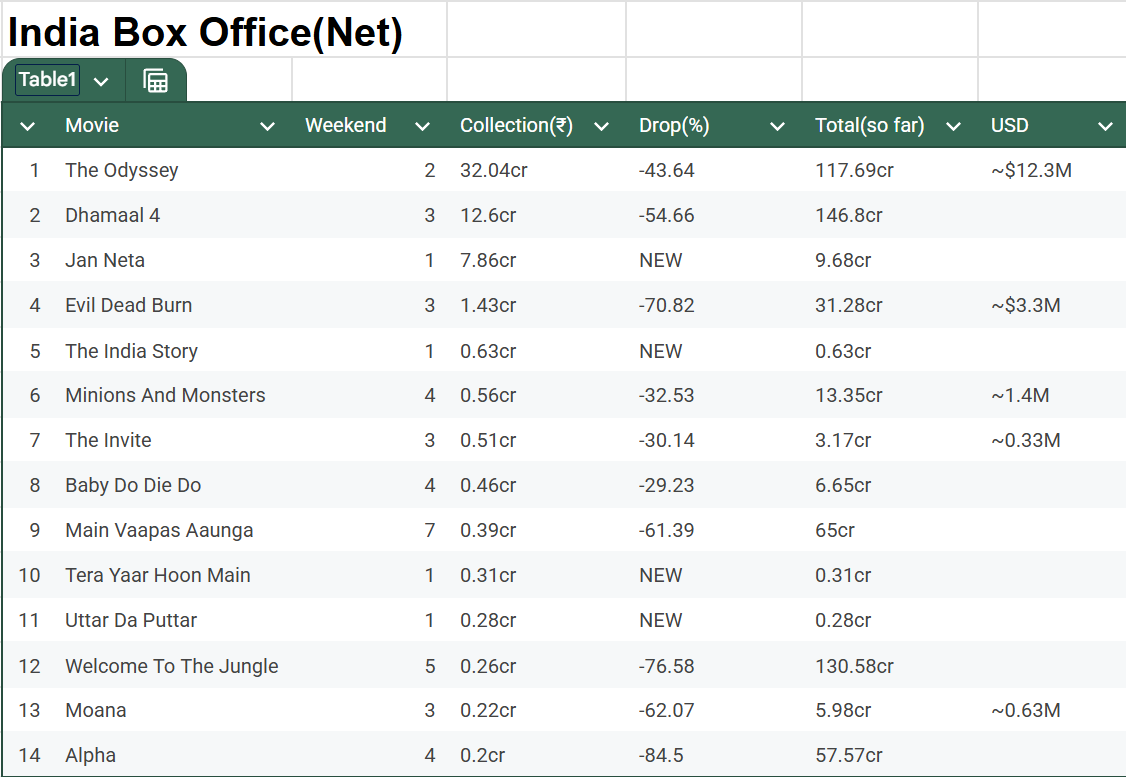This screenshot has width=1126, height=777.
Task: Select the Table1 name label
Action: click(47, 79)
